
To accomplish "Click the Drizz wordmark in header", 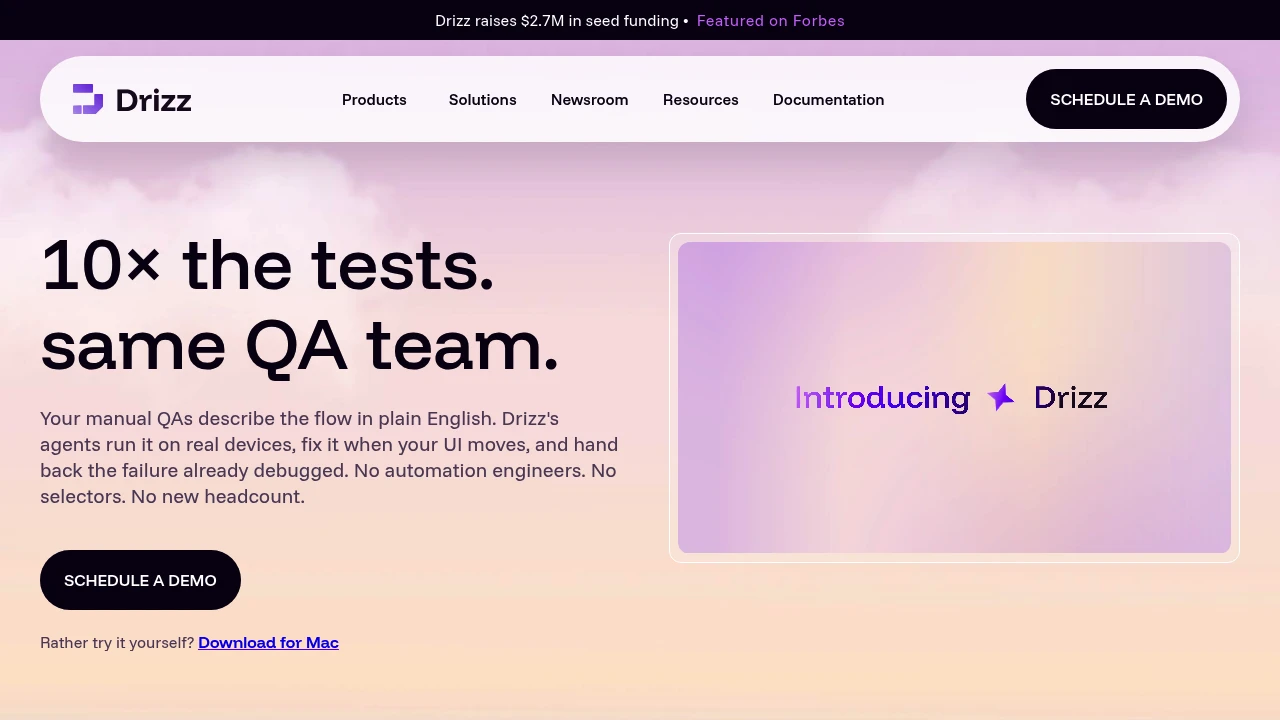I will point(153,100).
